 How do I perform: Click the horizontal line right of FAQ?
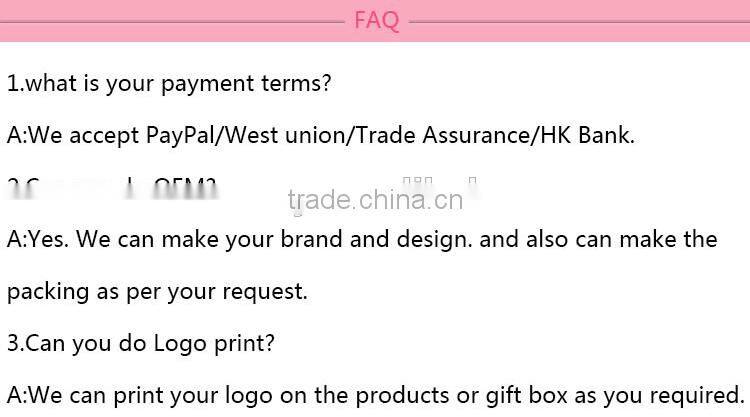coord(579,22)
